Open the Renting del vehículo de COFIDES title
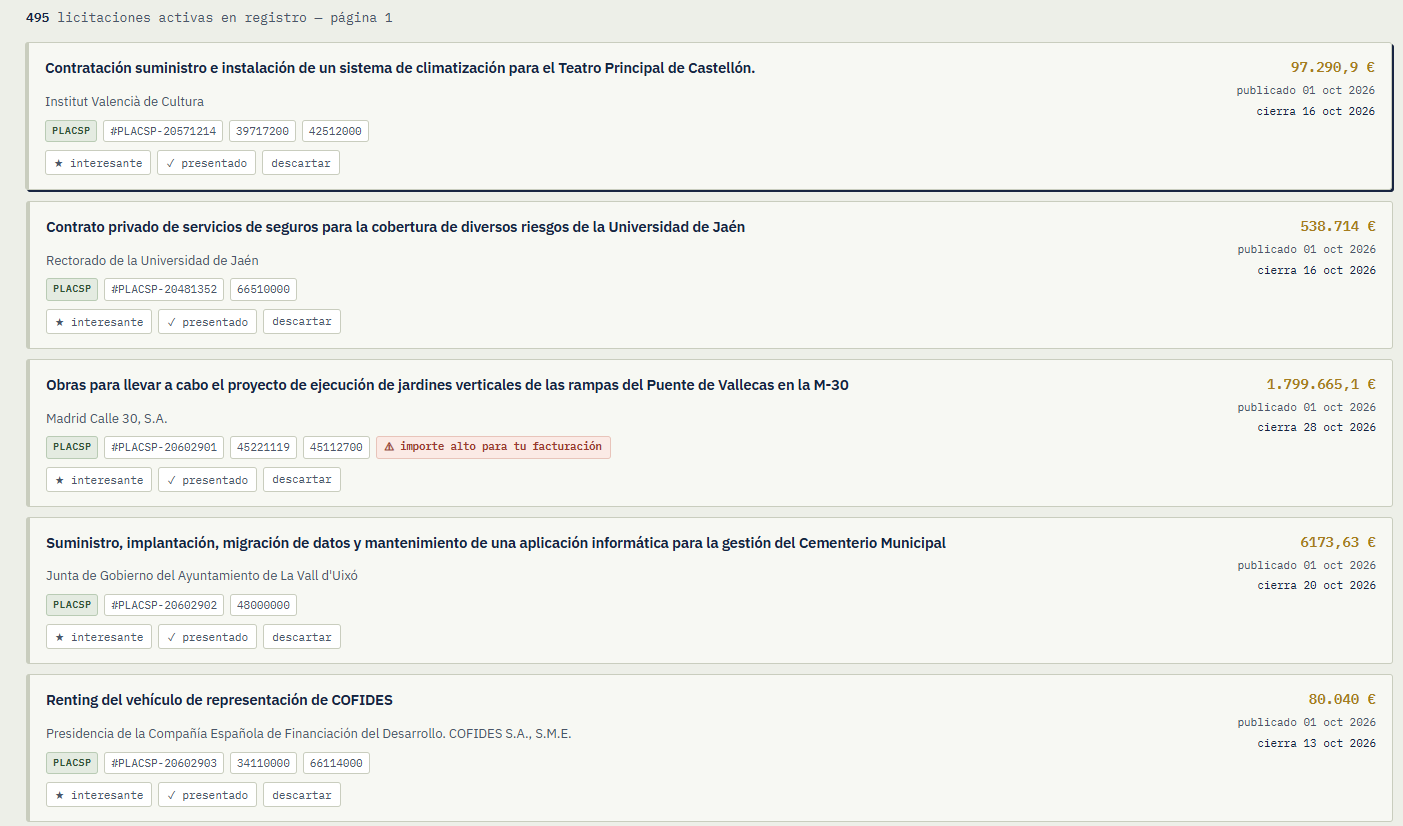This screenshot has width=1403, height=826. (219, 700)
